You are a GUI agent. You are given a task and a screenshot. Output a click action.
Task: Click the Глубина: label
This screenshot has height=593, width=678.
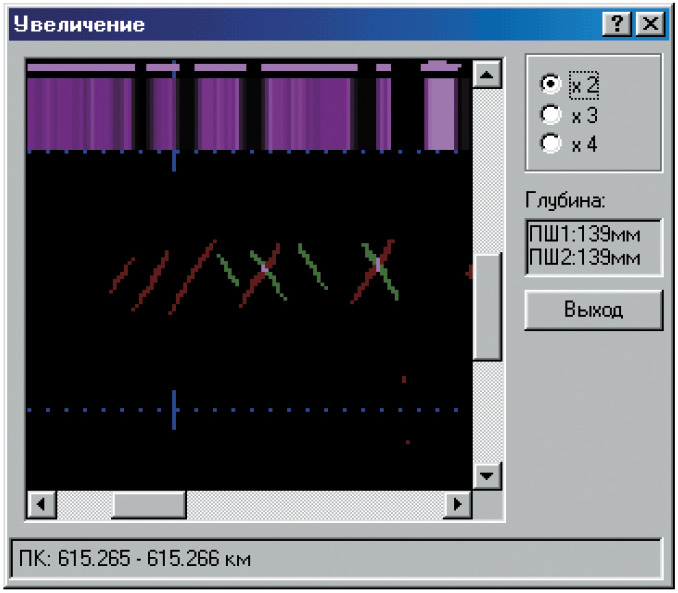tap(565, 200)
